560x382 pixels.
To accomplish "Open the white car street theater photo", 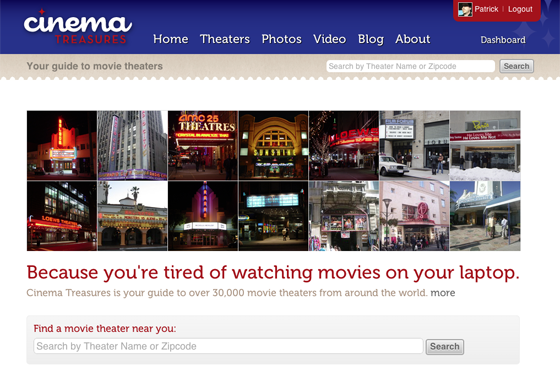I will click(414, 145).
